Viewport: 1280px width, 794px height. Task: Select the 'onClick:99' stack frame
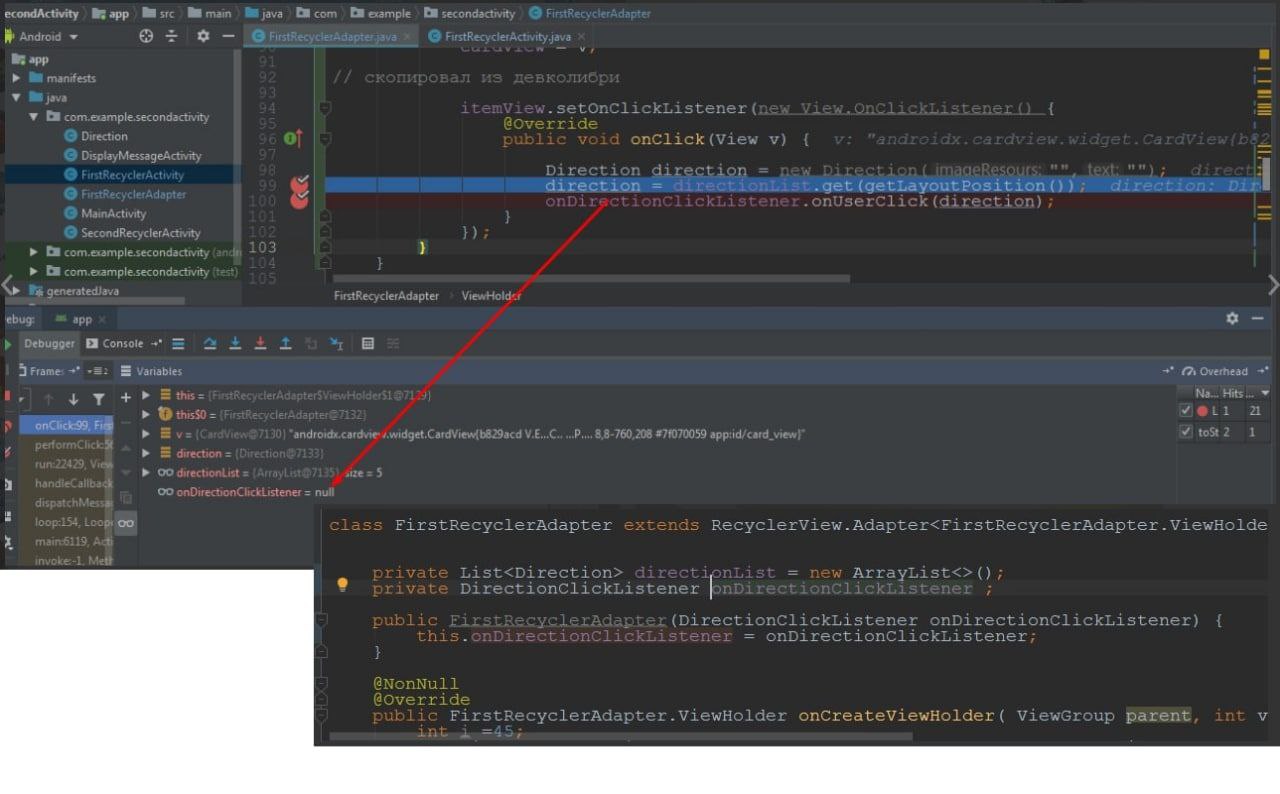pyautogui.click(x=67, y=425)
